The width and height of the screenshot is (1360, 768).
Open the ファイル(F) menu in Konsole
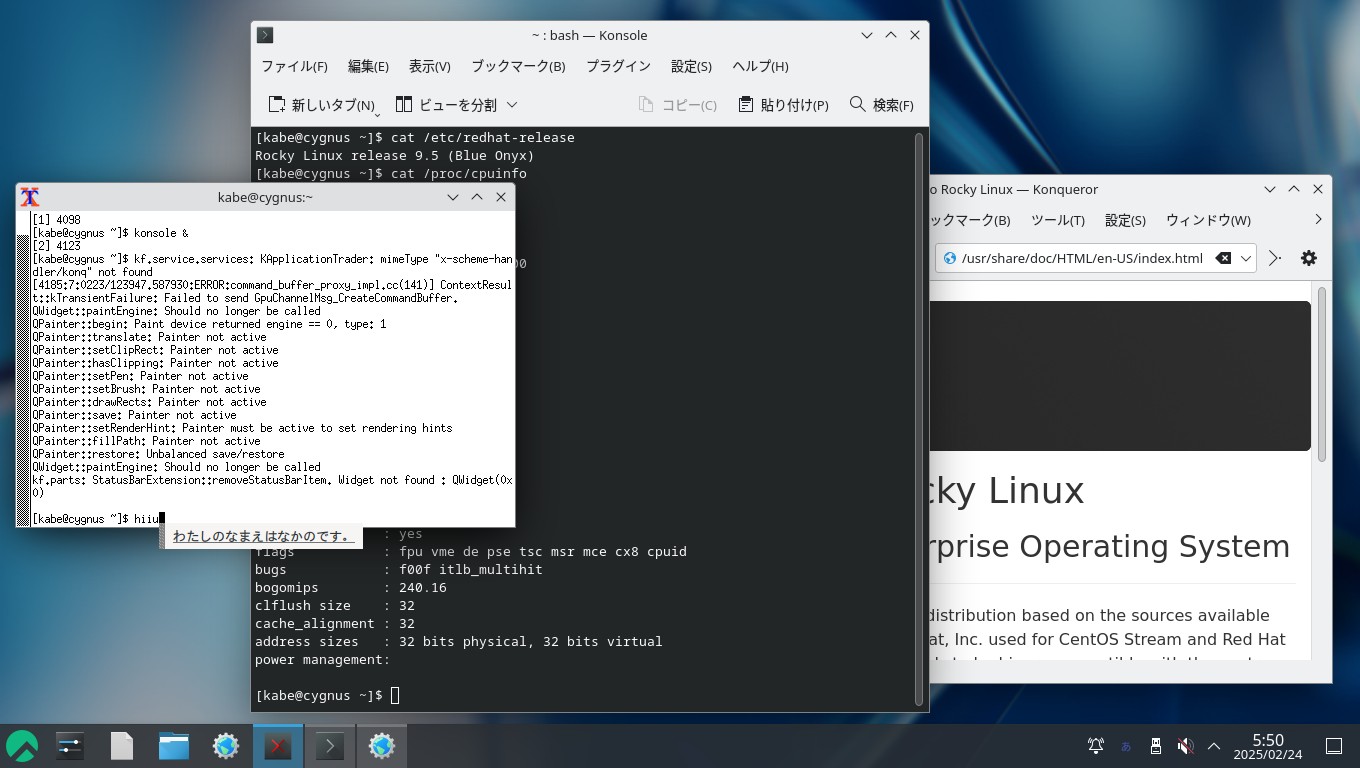pos(294,66)
